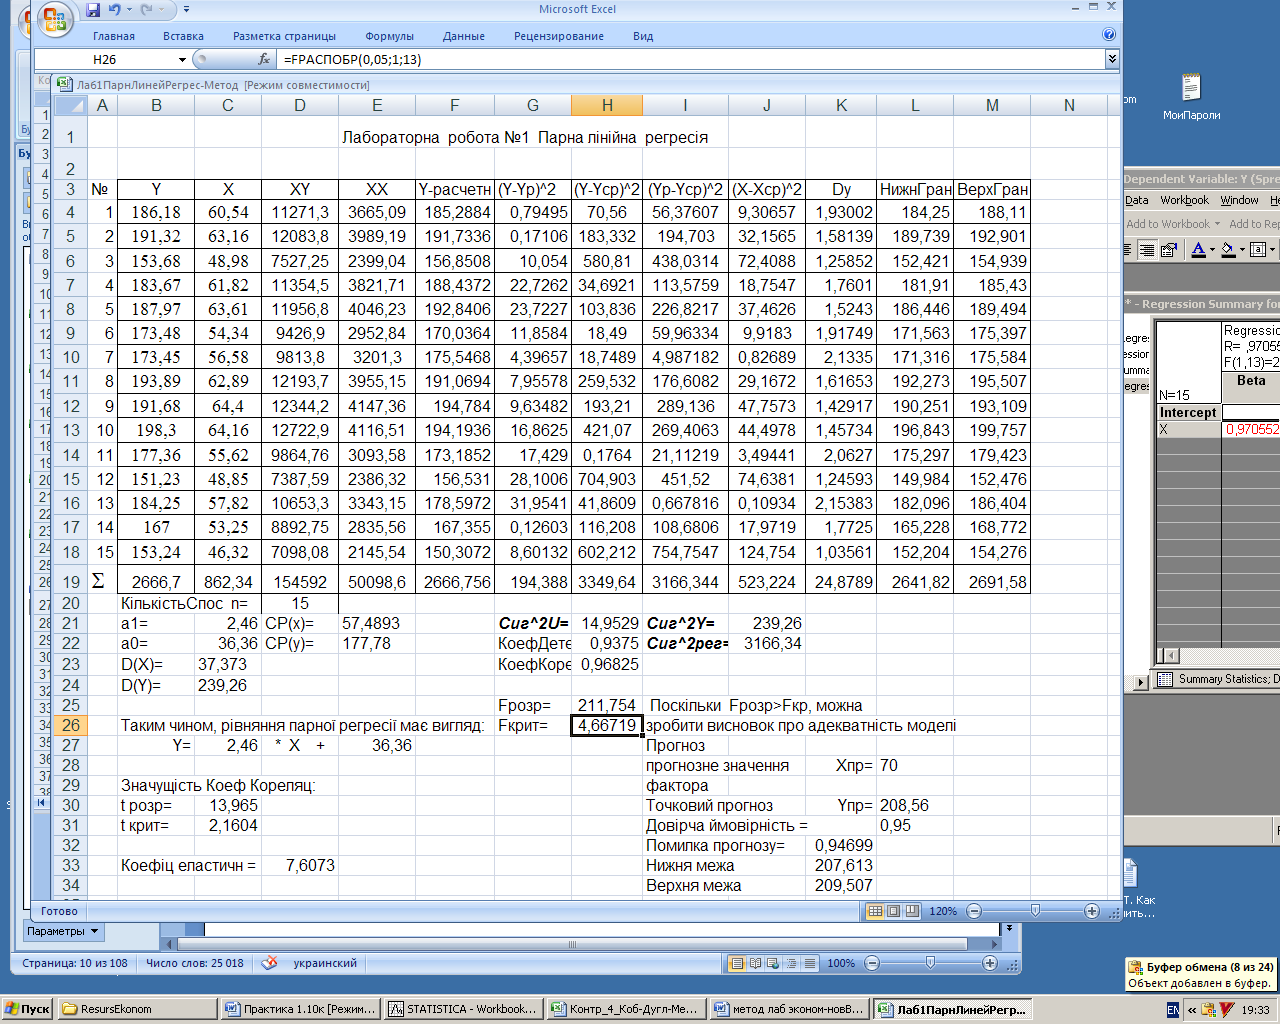Open the Разметка страницы ribbon tab
The height and width of the screenshot is (1024, 1280).
tap(284, 36)
